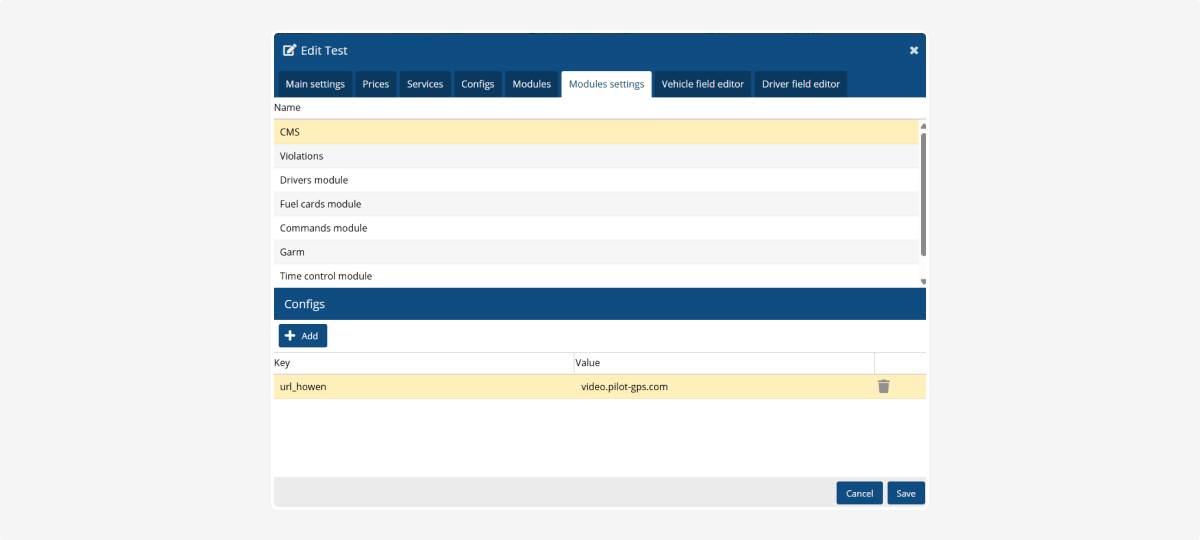Open the Configs tab
The image size is (1200, 540).
(x=478, y=84)
